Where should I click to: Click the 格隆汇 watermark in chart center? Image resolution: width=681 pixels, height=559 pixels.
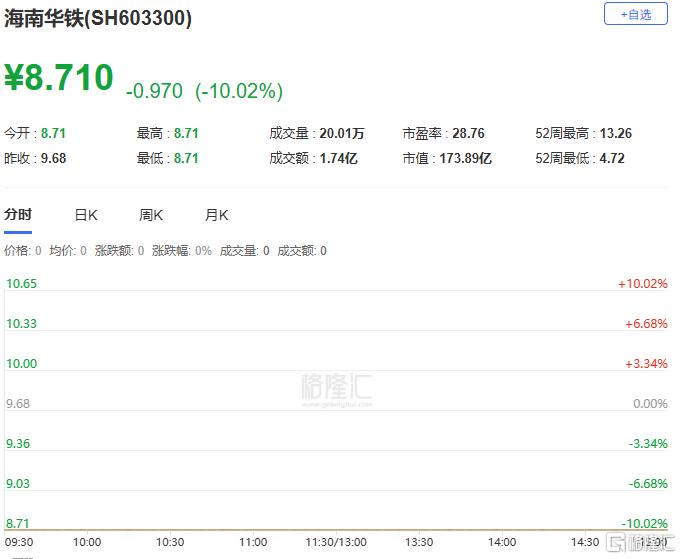click(336, 388)
